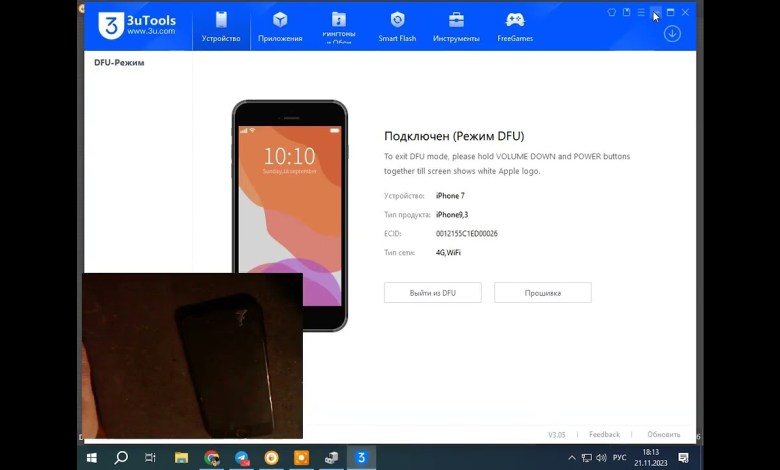This screenshot has width=780, height=470.
Task: Select DFU-Режим in the sidebar
Action: tap(119, 62)
